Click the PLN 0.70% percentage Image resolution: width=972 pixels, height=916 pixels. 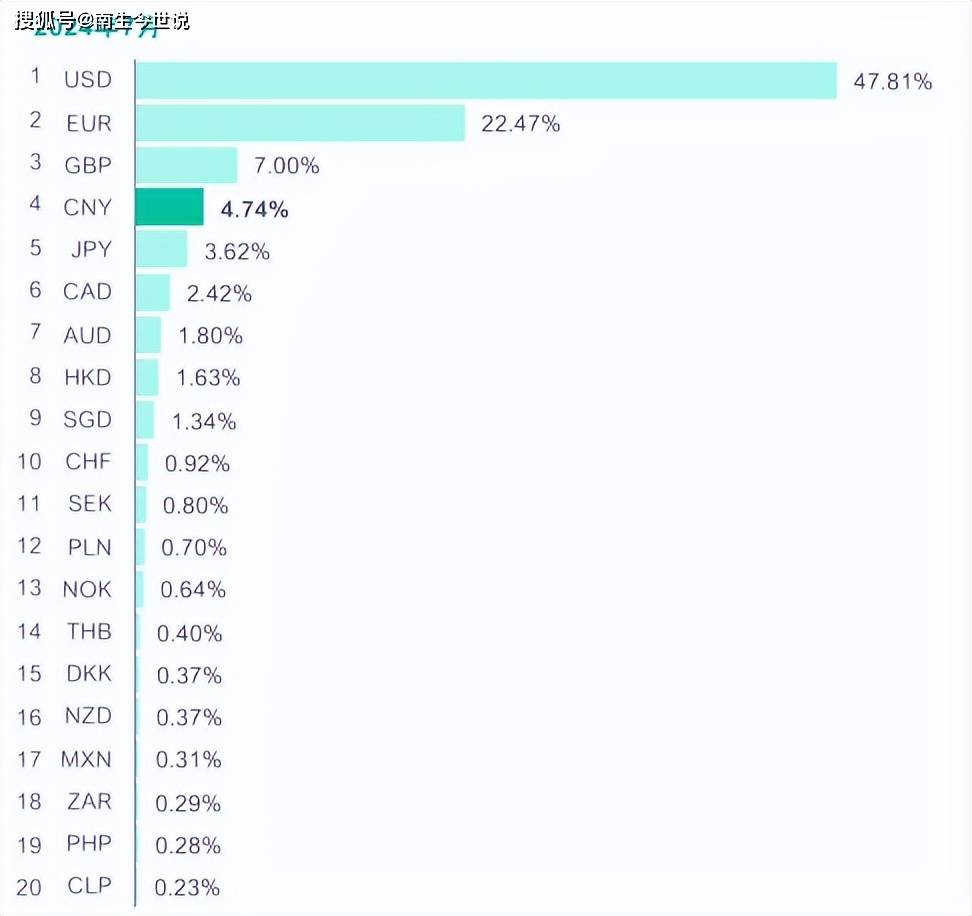(194, 548)
